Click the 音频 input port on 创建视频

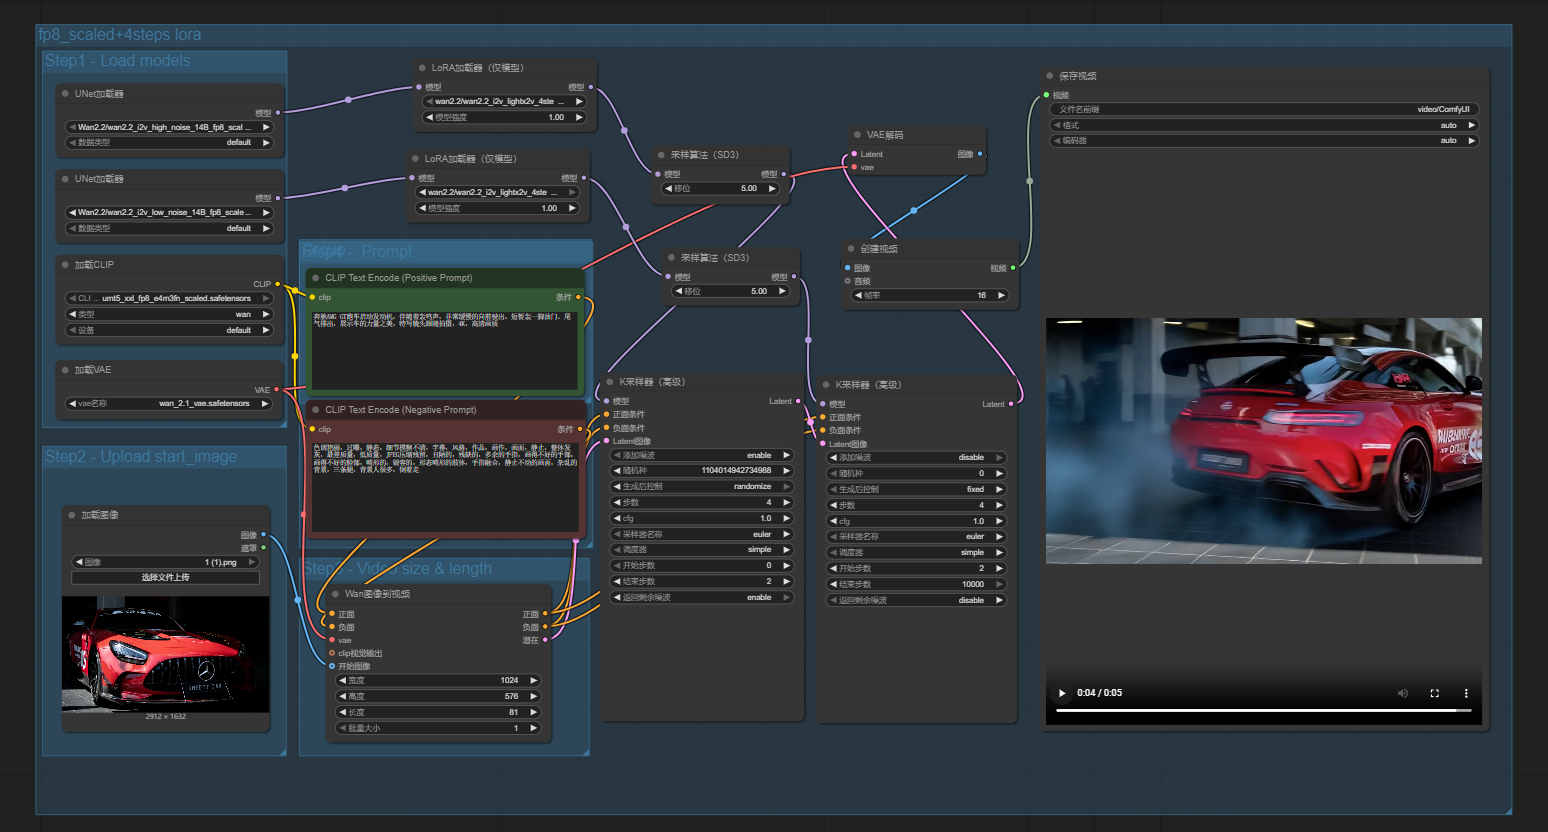(848, 281)
